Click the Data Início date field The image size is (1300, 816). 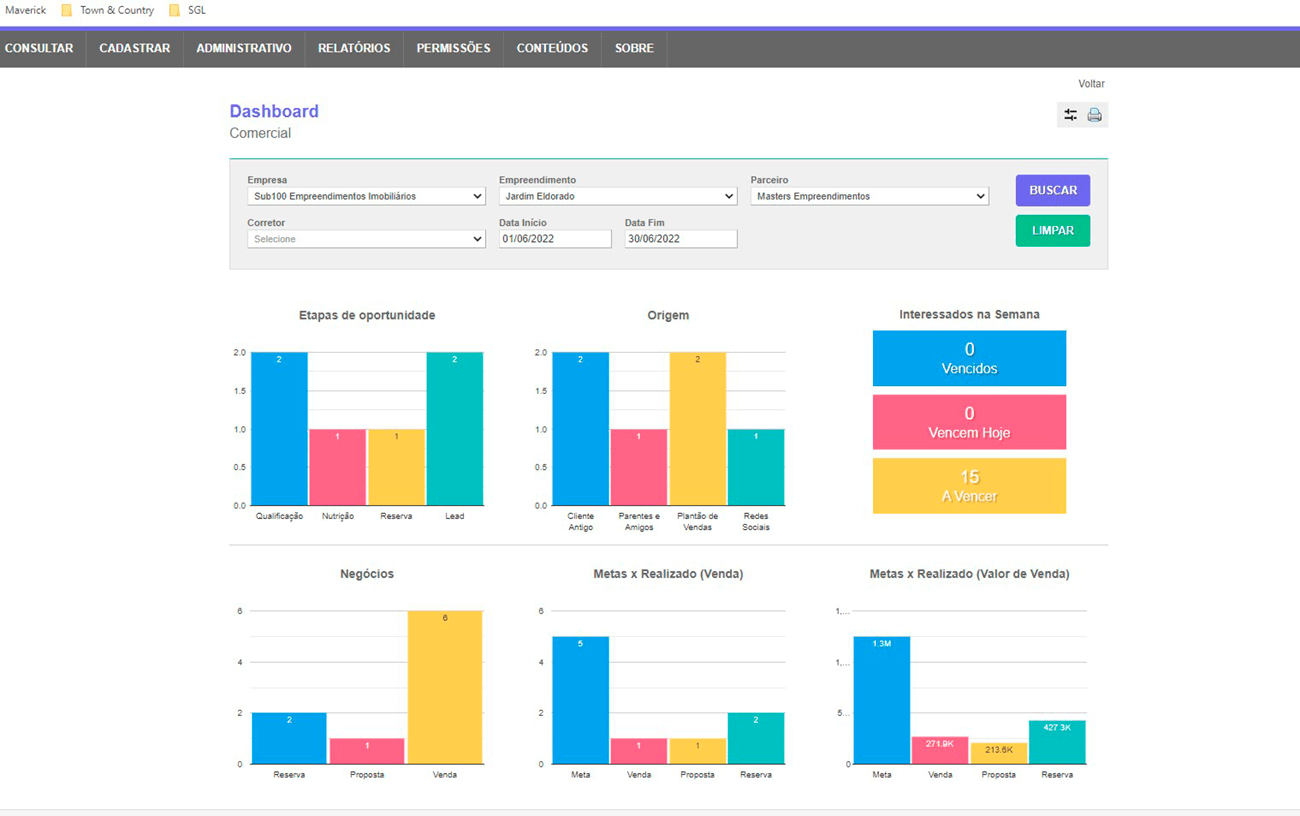pos(555,240)
